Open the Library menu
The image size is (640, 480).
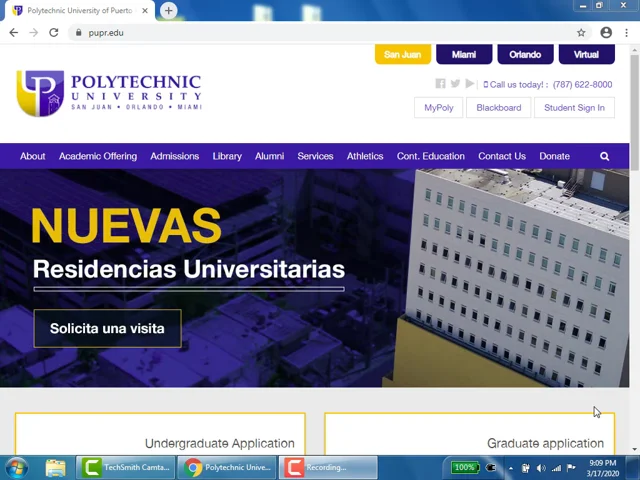(227, 156)
